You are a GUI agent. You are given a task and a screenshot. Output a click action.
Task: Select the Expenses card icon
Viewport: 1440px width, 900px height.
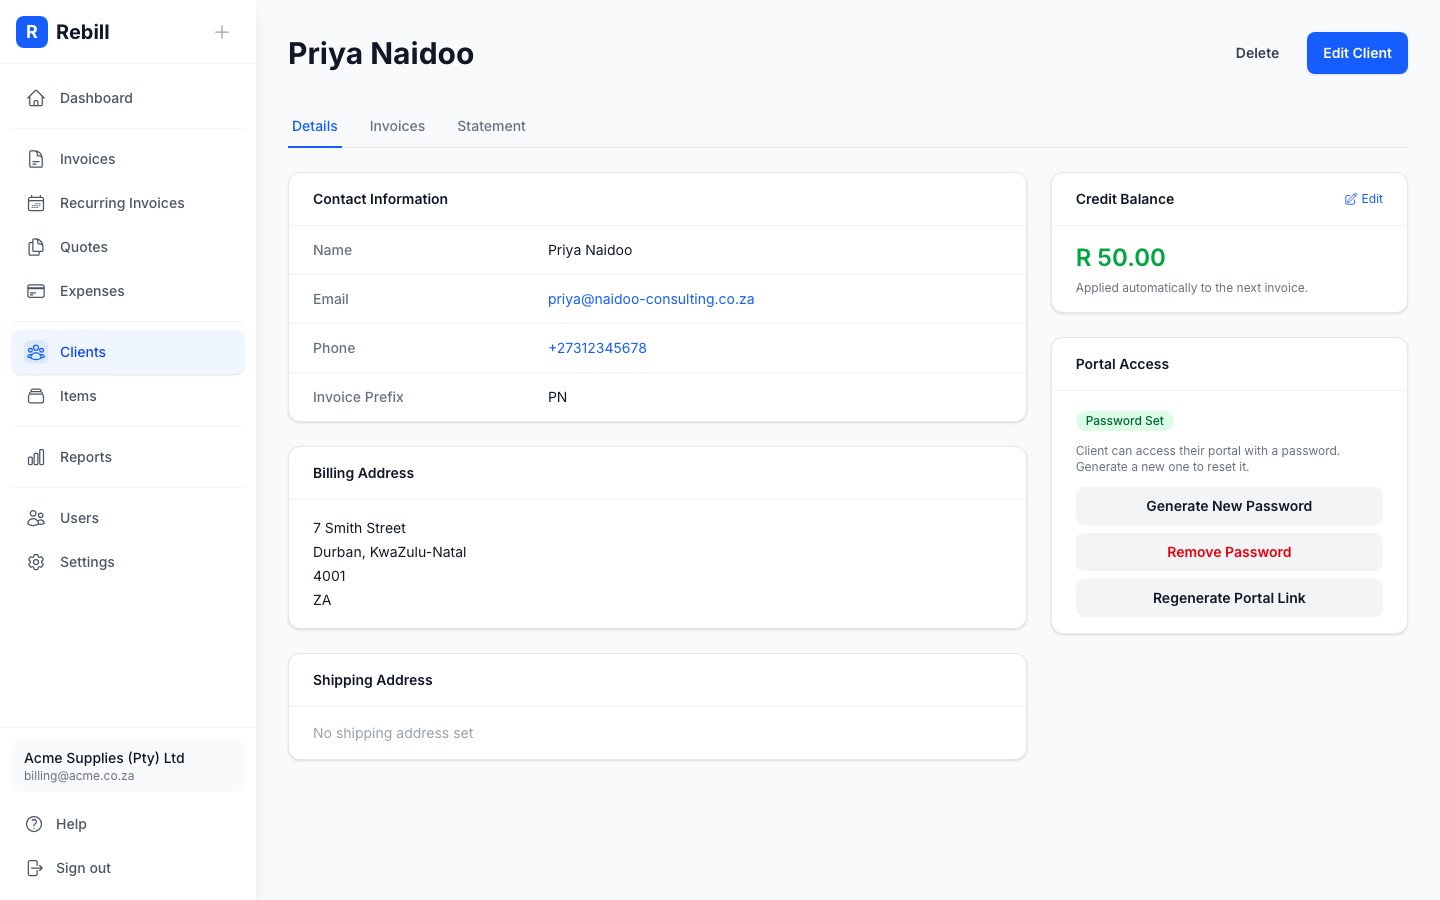[x=36, y=291]
